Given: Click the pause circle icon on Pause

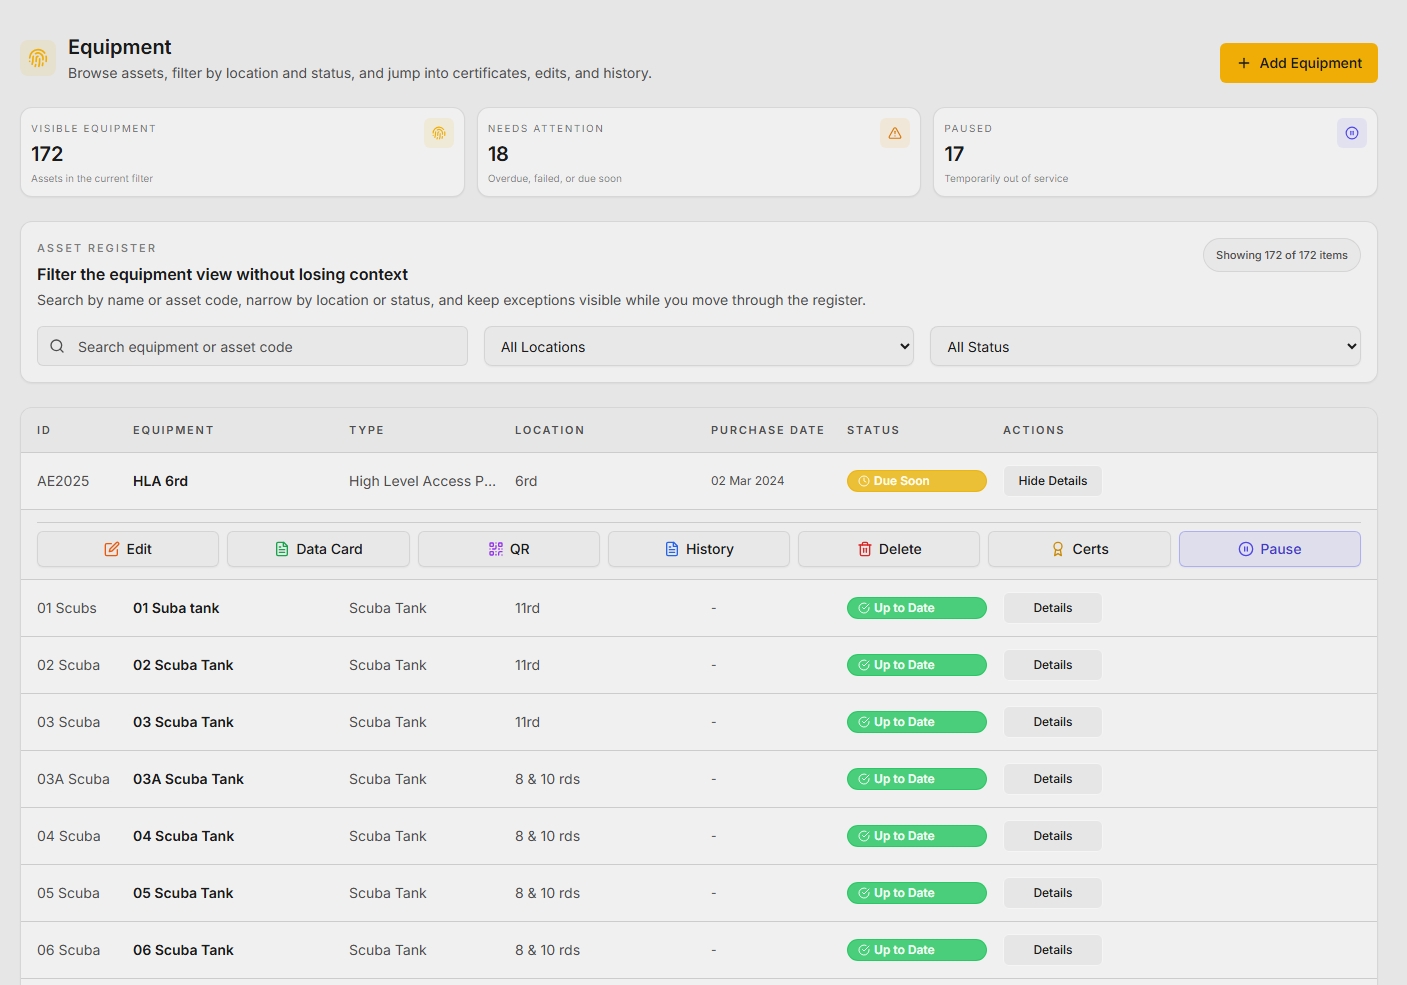Looking at the screenshot, I should (x=1246, y=549).
